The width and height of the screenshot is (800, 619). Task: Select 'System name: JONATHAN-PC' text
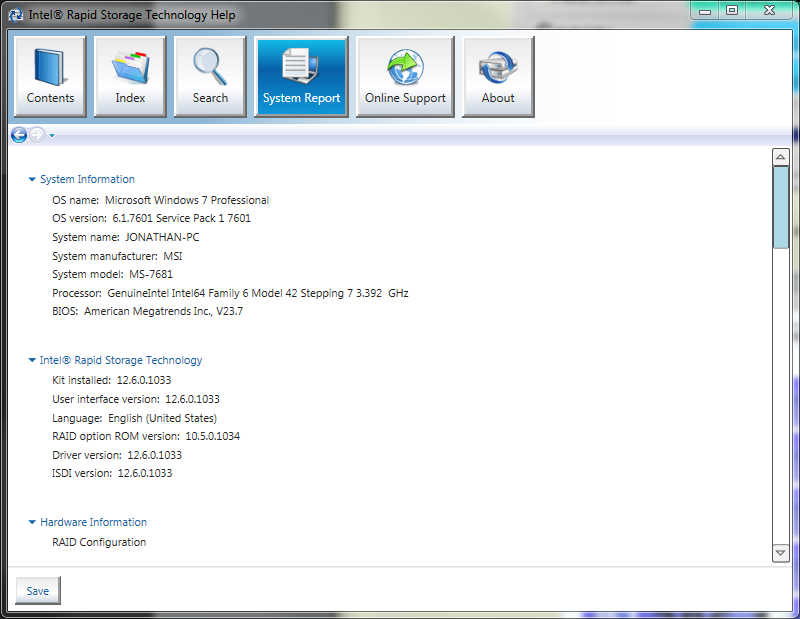126,237
